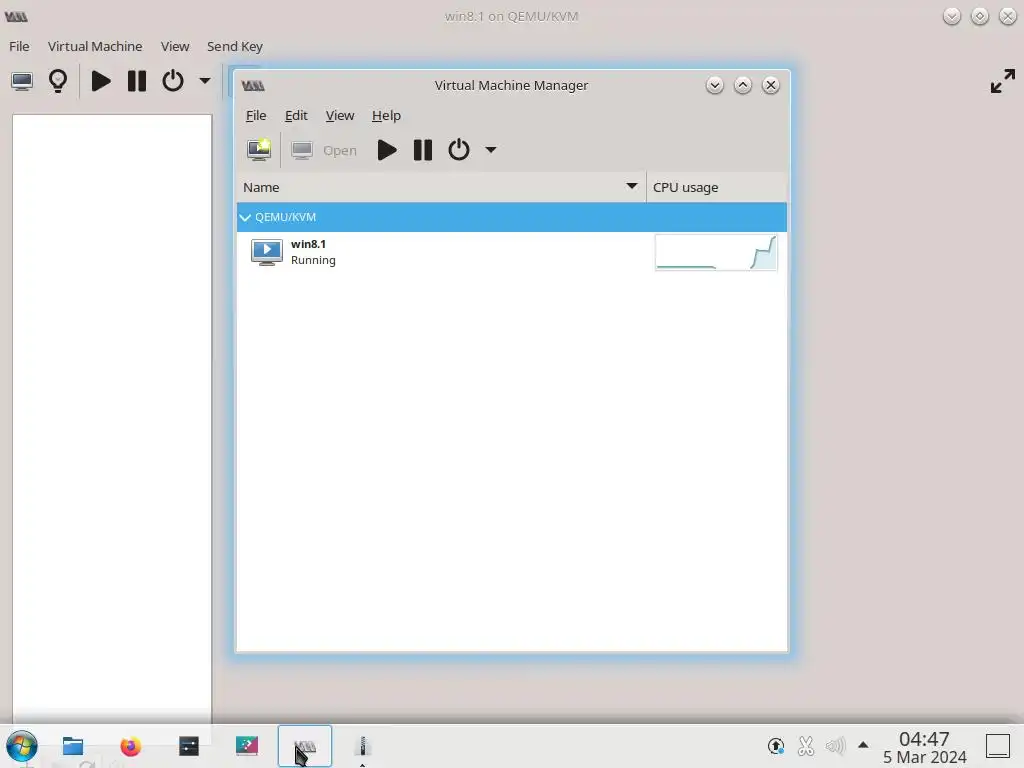Click the Run button in the win8.1 window toolbar
Image resolution: width=1024 pixels, height=768 pixels.
pyautogui.click(x=101, y=82)
